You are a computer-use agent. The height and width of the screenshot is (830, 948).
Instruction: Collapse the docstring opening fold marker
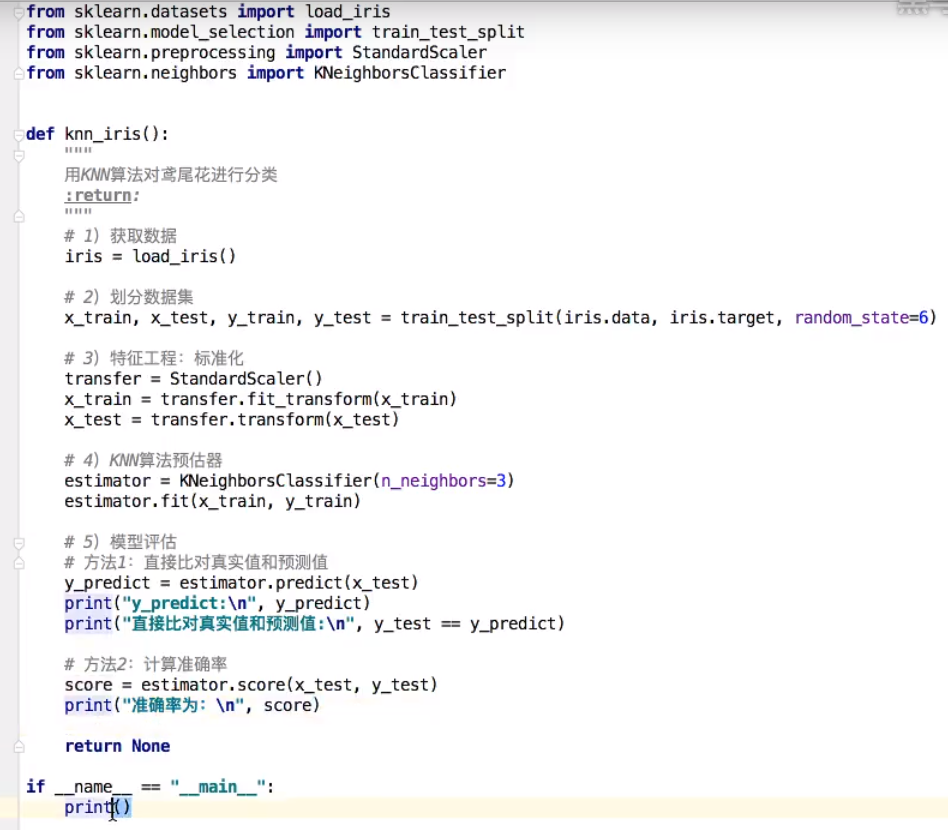pyautogui.click(x=19, y=156)
